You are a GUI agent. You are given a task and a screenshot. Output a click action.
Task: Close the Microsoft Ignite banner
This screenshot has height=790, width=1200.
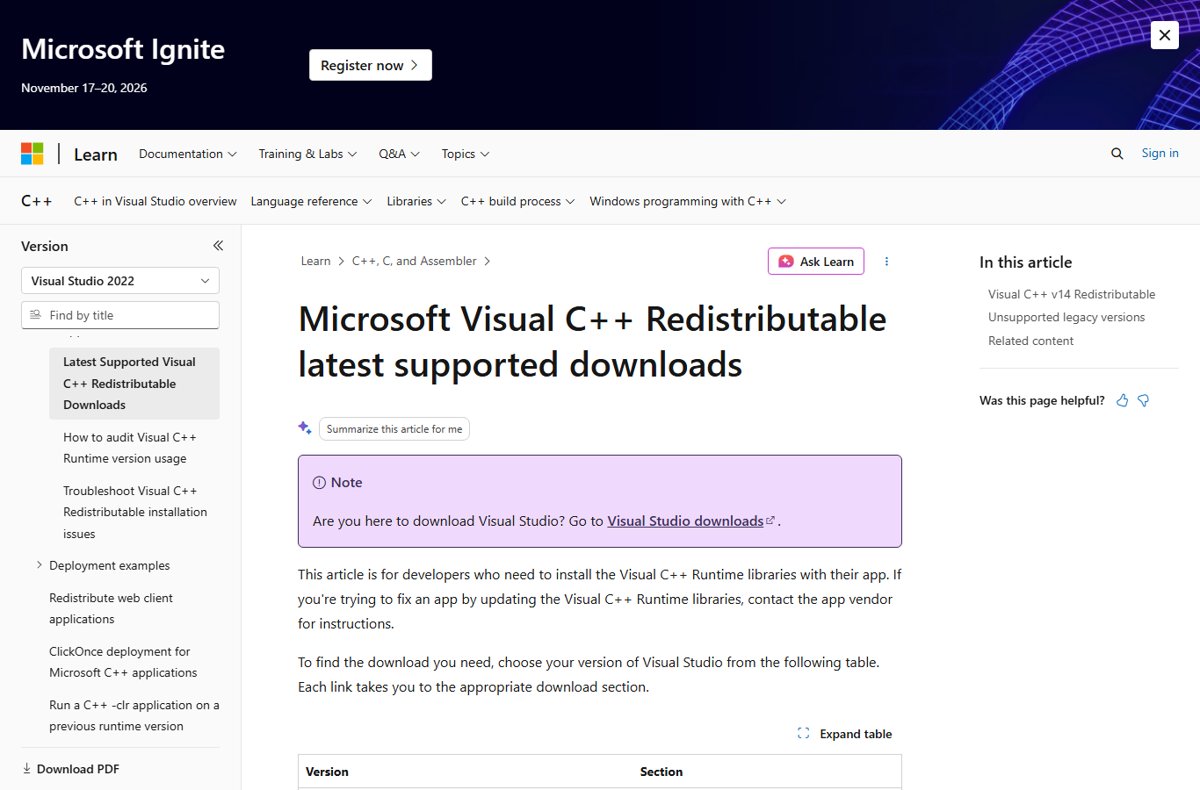click(x=1164, y=35)
